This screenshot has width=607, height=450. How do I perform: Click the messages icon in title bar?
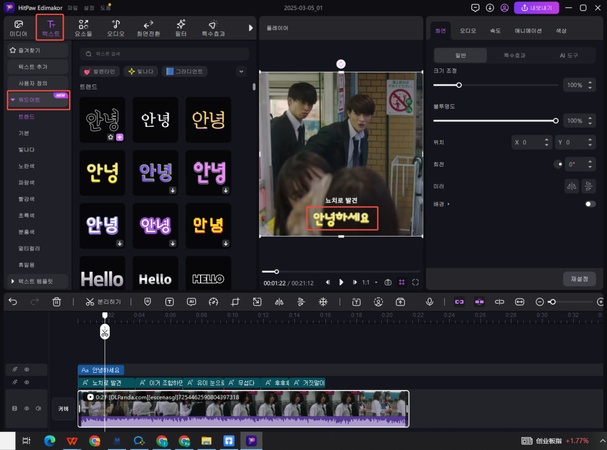pyautogui.click(x=475, y=8)
